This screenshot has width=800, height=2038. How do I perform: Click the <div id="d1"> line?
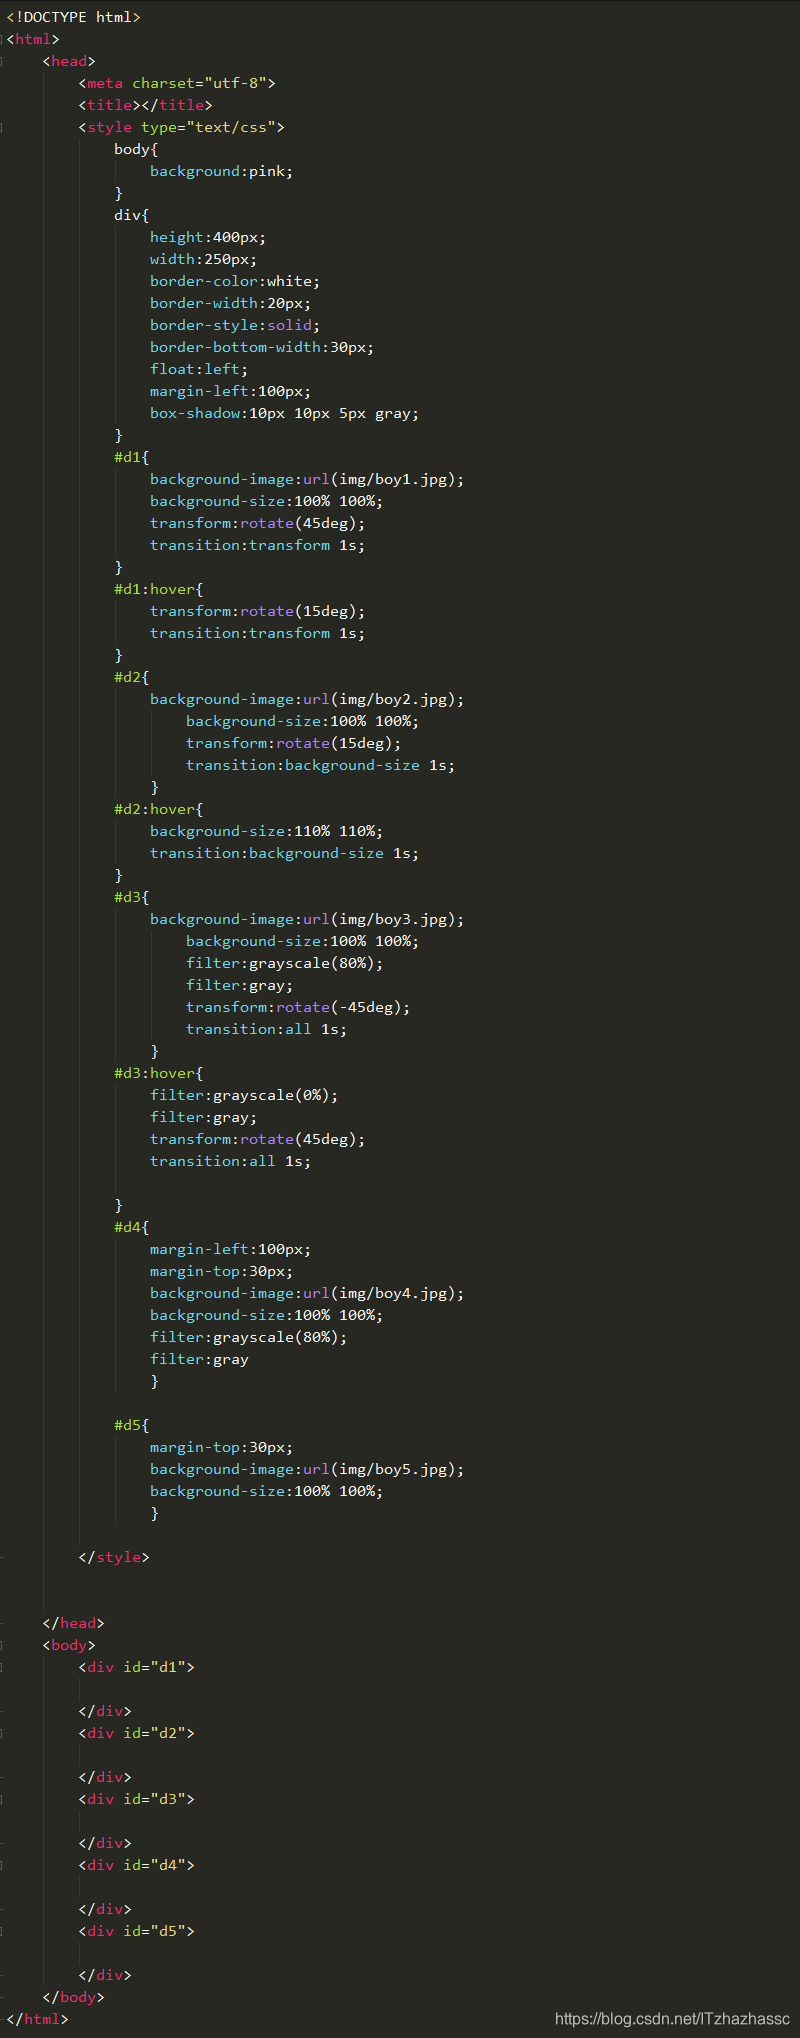click(136, 1667)
